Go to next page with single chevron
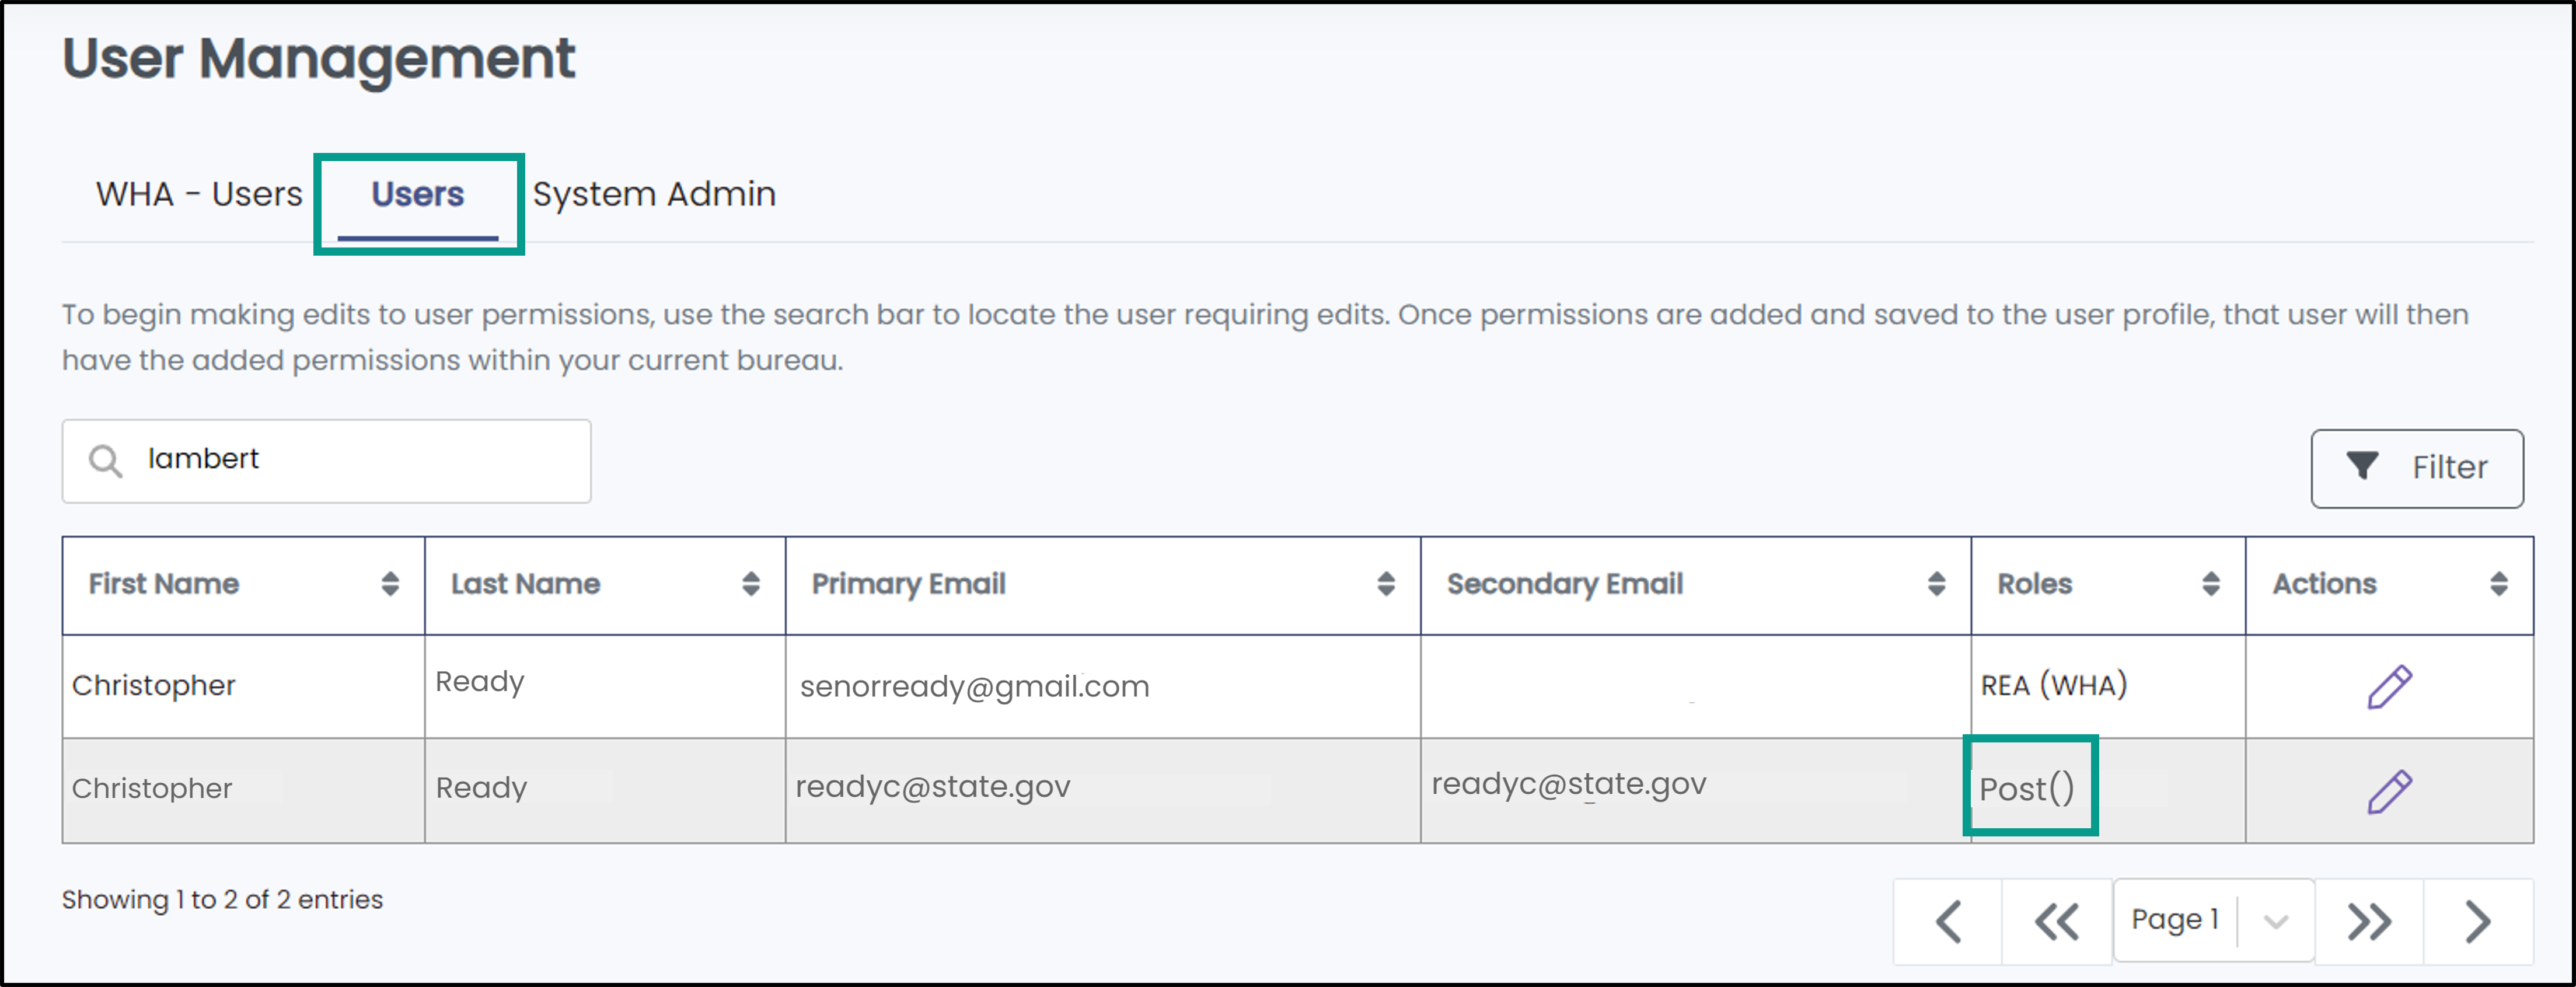 tap(2478, 921)
